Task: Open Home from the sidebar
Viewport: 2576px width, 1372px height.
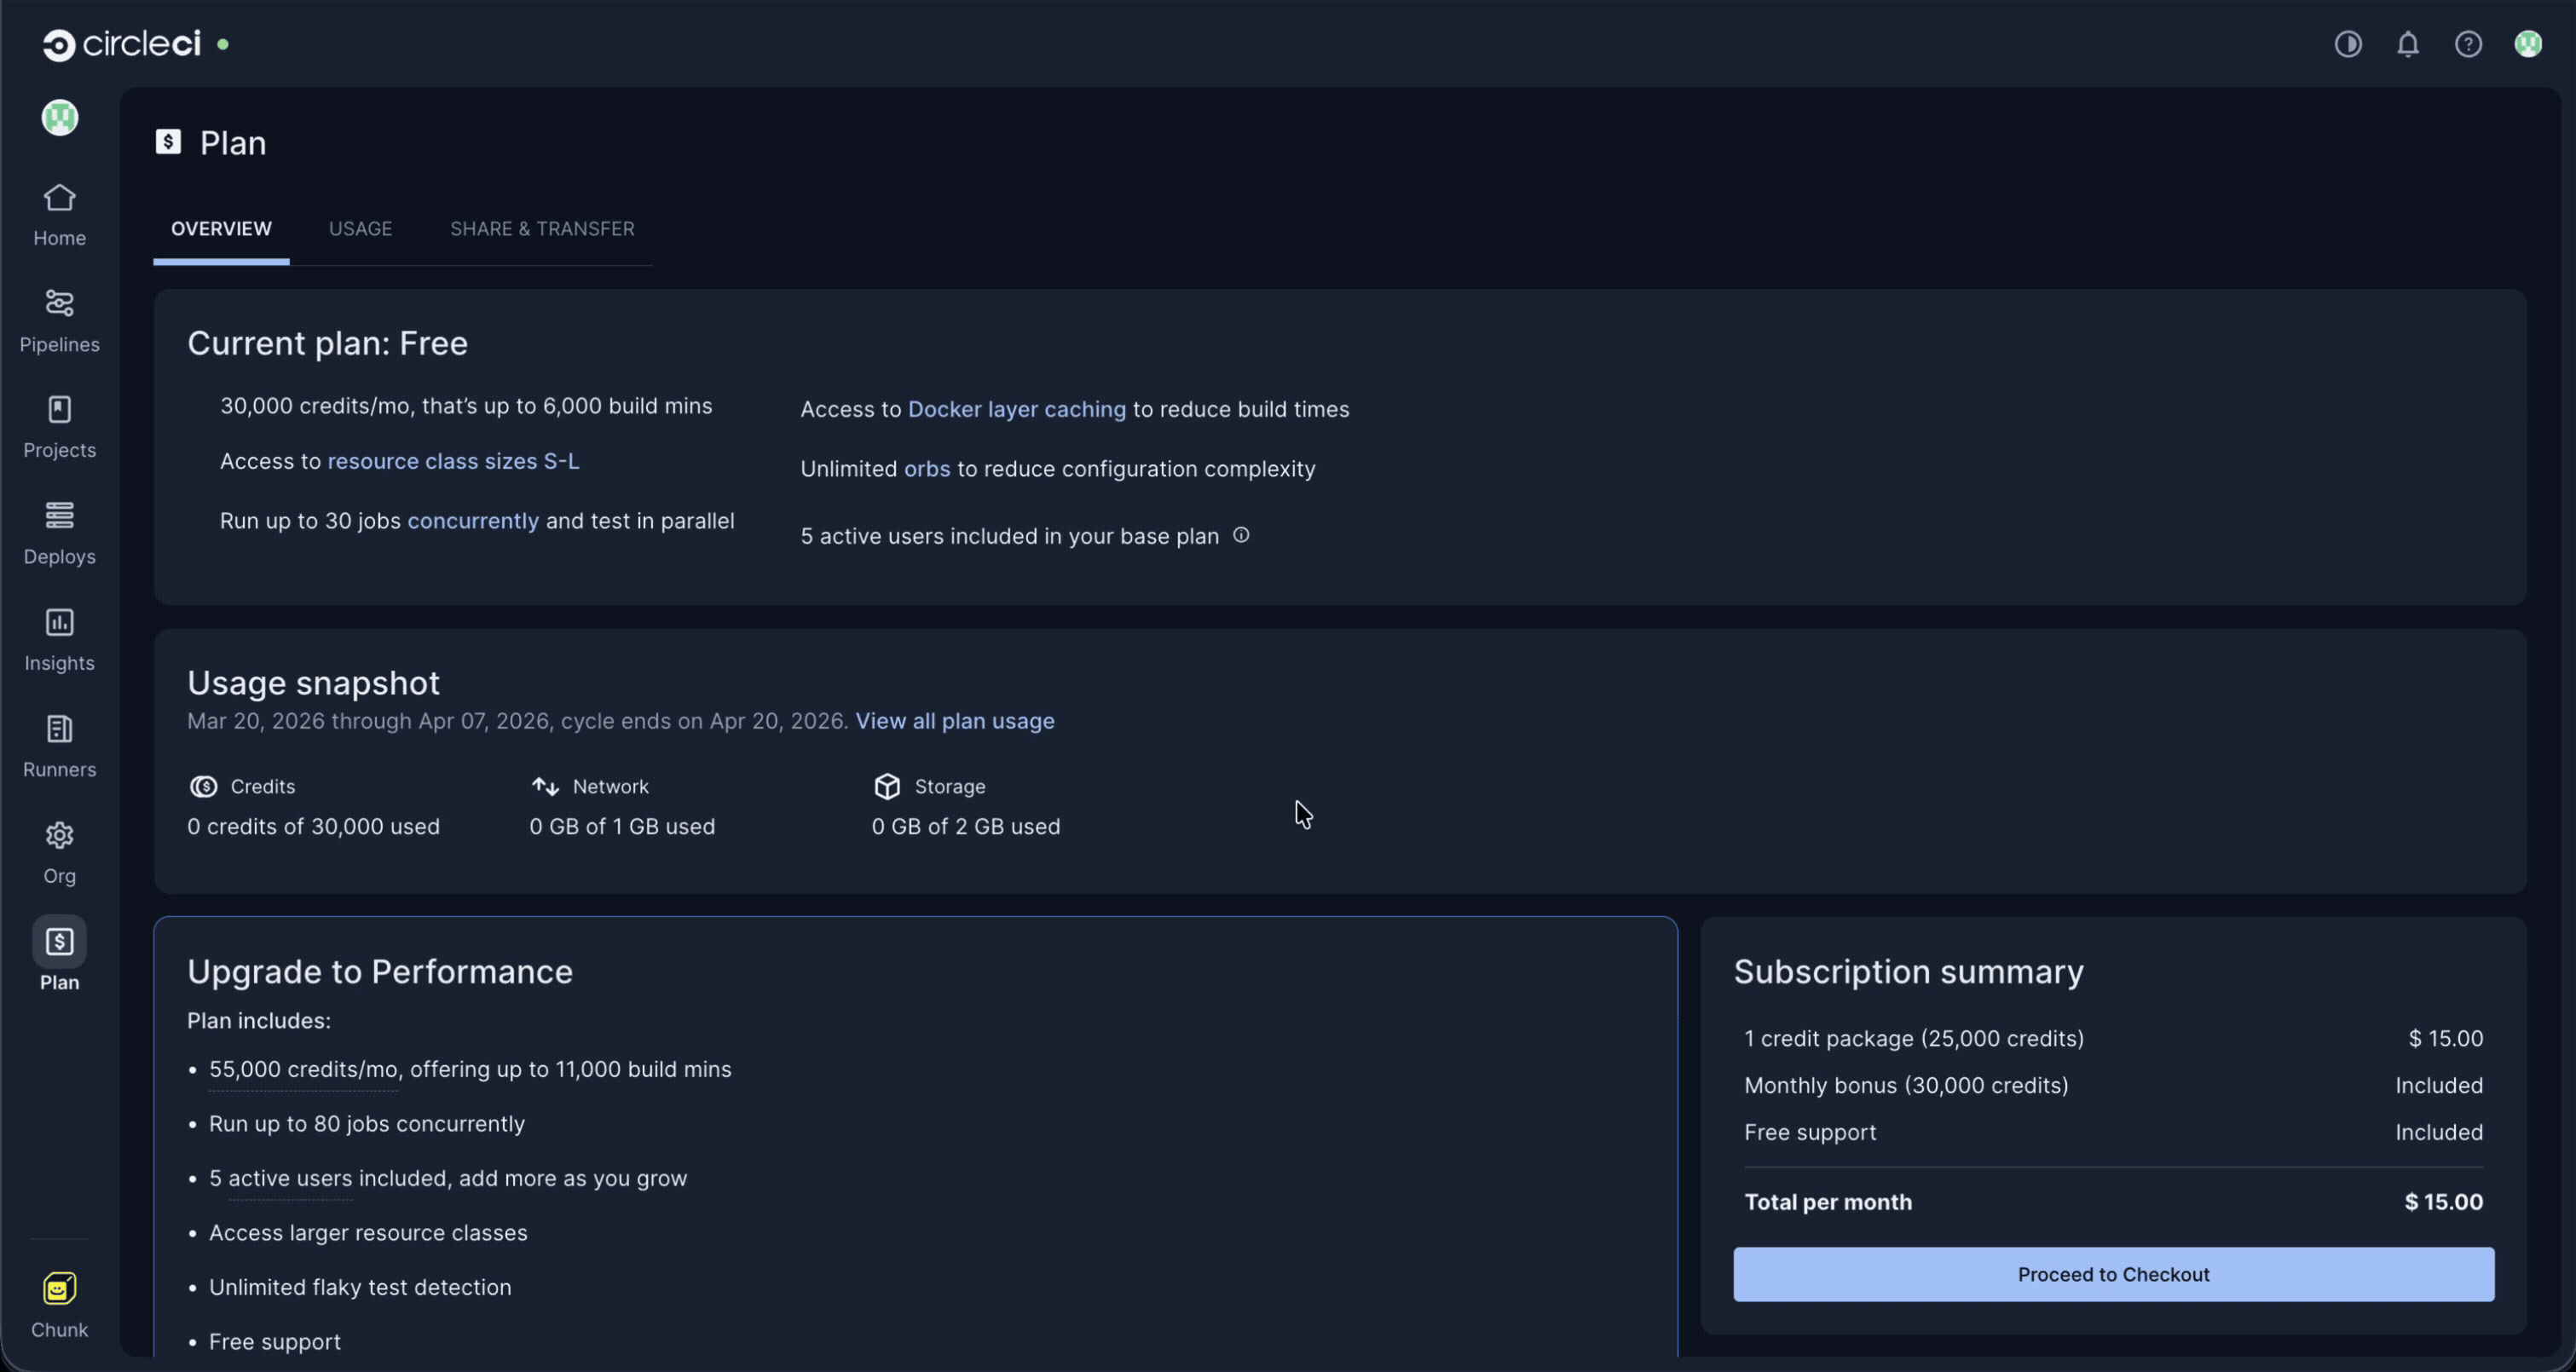Action: (x=59, y=213)
